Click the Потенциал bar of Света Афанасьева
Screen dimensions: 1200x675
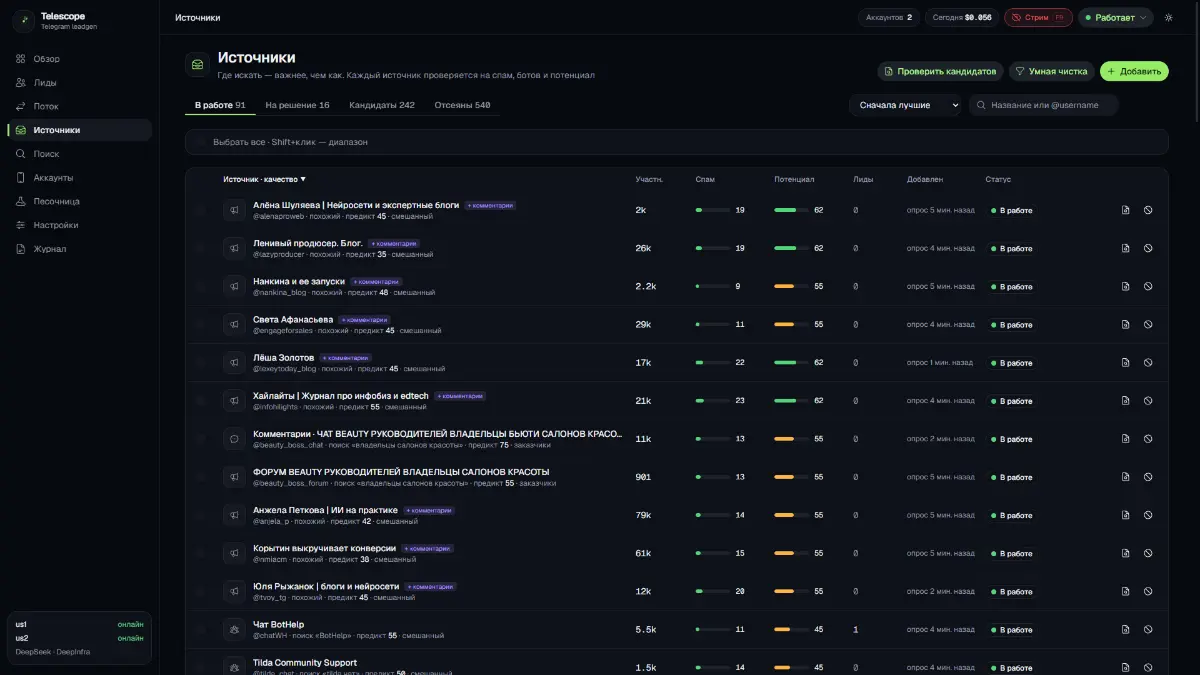(791, 325)
